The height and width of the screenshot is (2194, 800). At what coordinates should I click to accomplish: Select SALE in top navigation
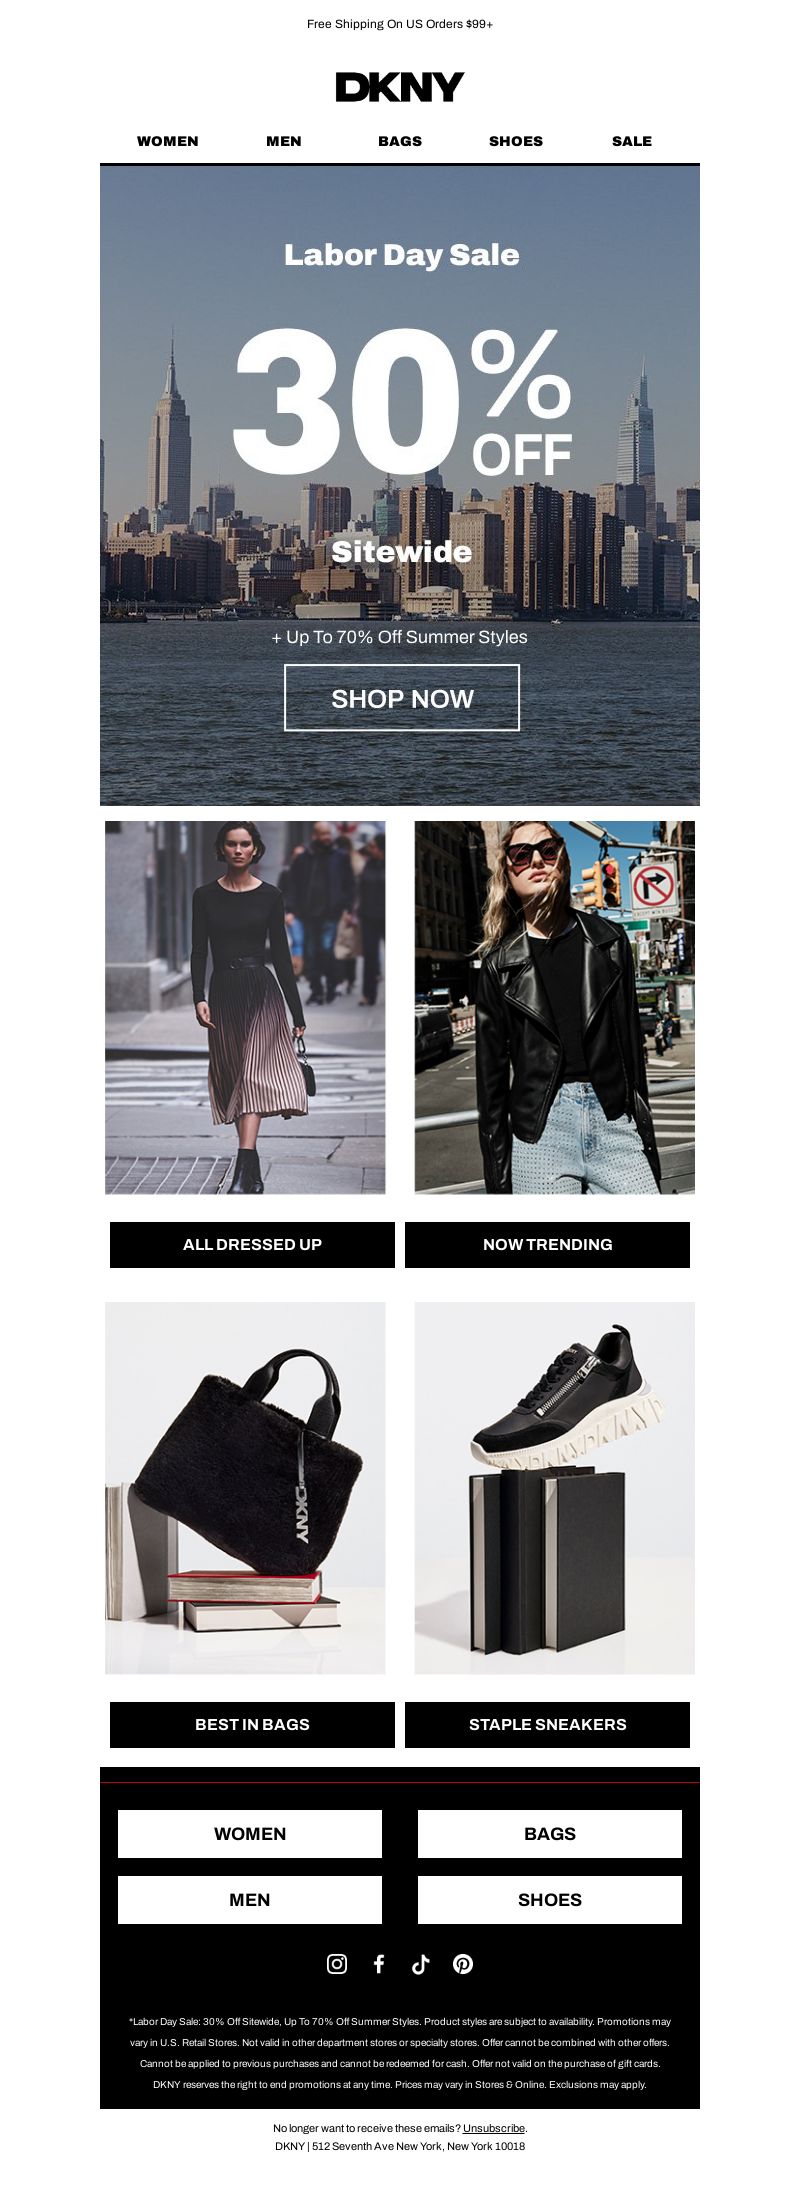coord(632,141)
